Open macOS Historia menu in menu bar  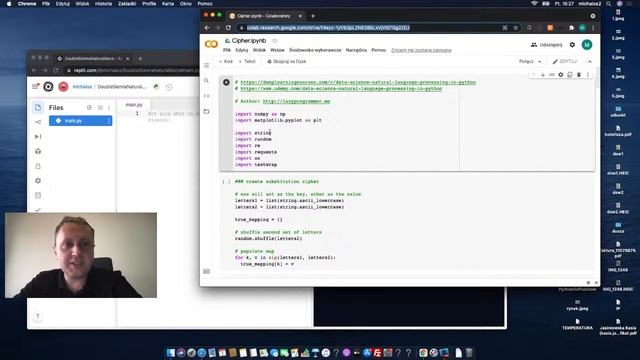tap(103, 4)
